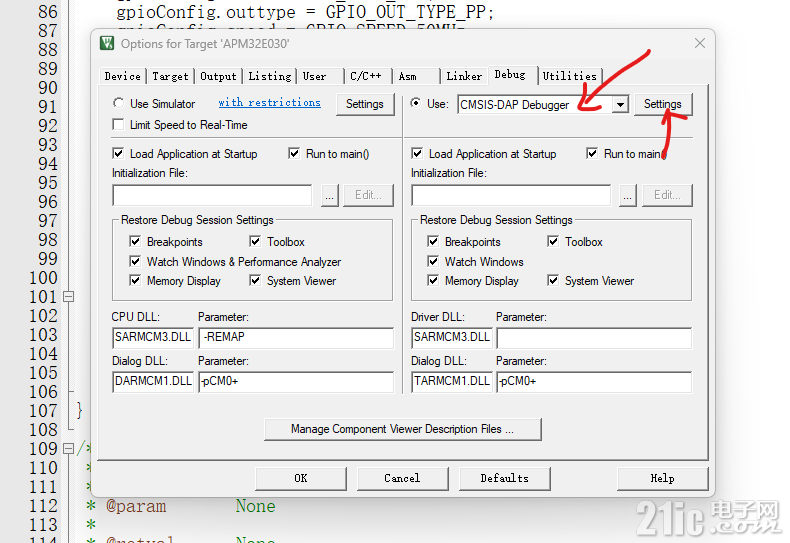Toggle simulator System Viewer checkbox
This screenshot has width=790, height=543.
tap(255, 281)
